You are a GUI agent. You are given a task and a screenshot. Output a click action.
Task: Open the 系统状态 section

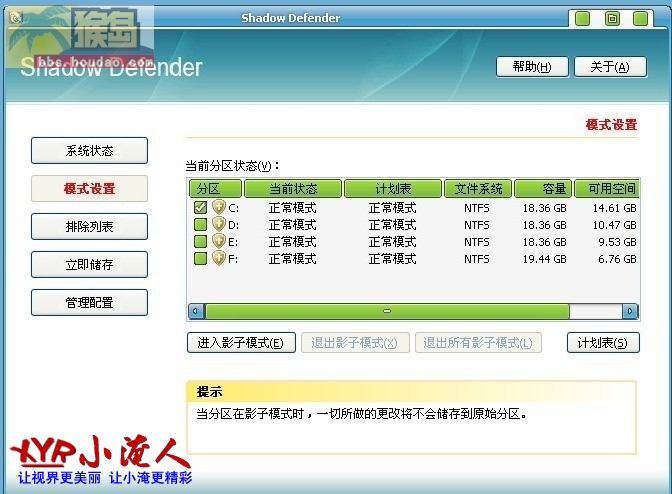[x=89, y=150]
